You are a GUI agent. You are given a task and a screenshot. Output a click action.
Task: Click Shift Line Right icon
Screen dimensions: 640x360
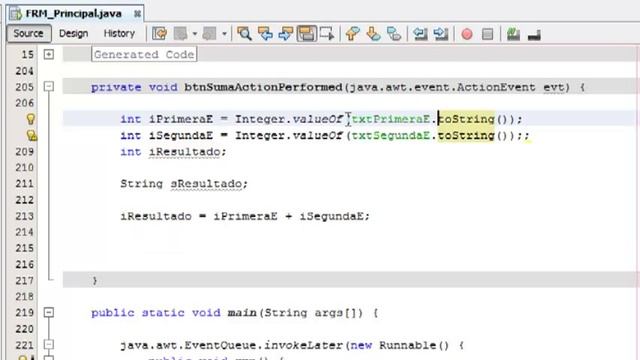pyautogui.click(x=441, y=33)
